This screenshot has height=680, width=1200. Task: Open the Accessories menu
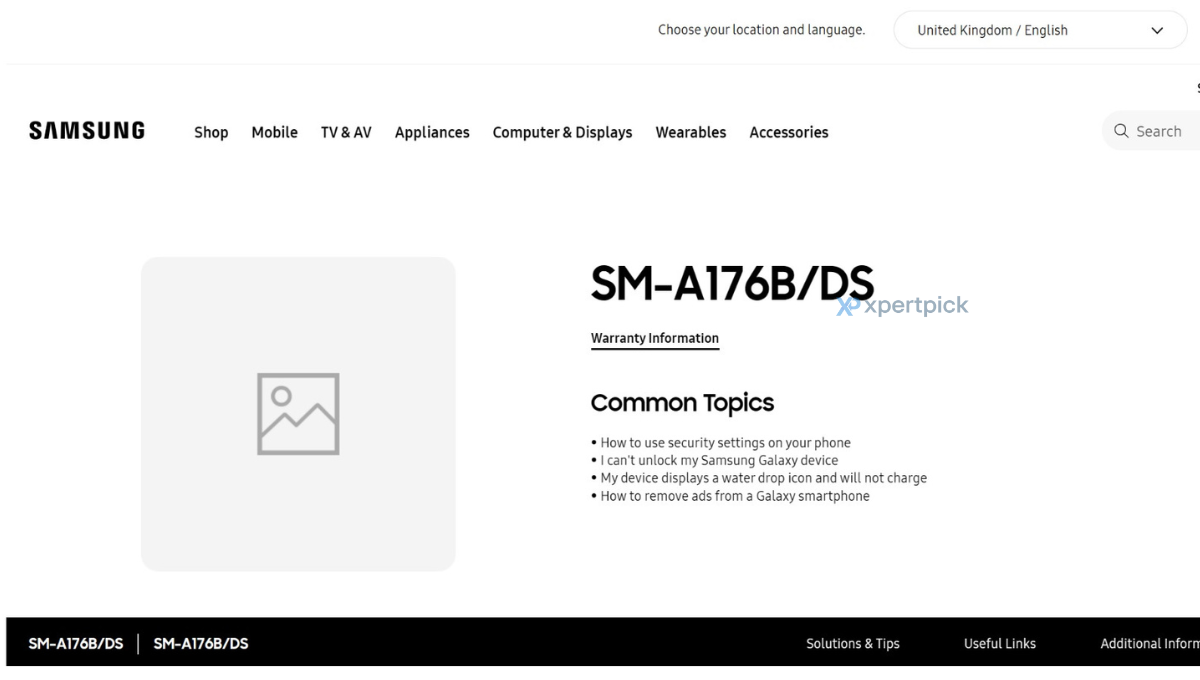(789, 132)
